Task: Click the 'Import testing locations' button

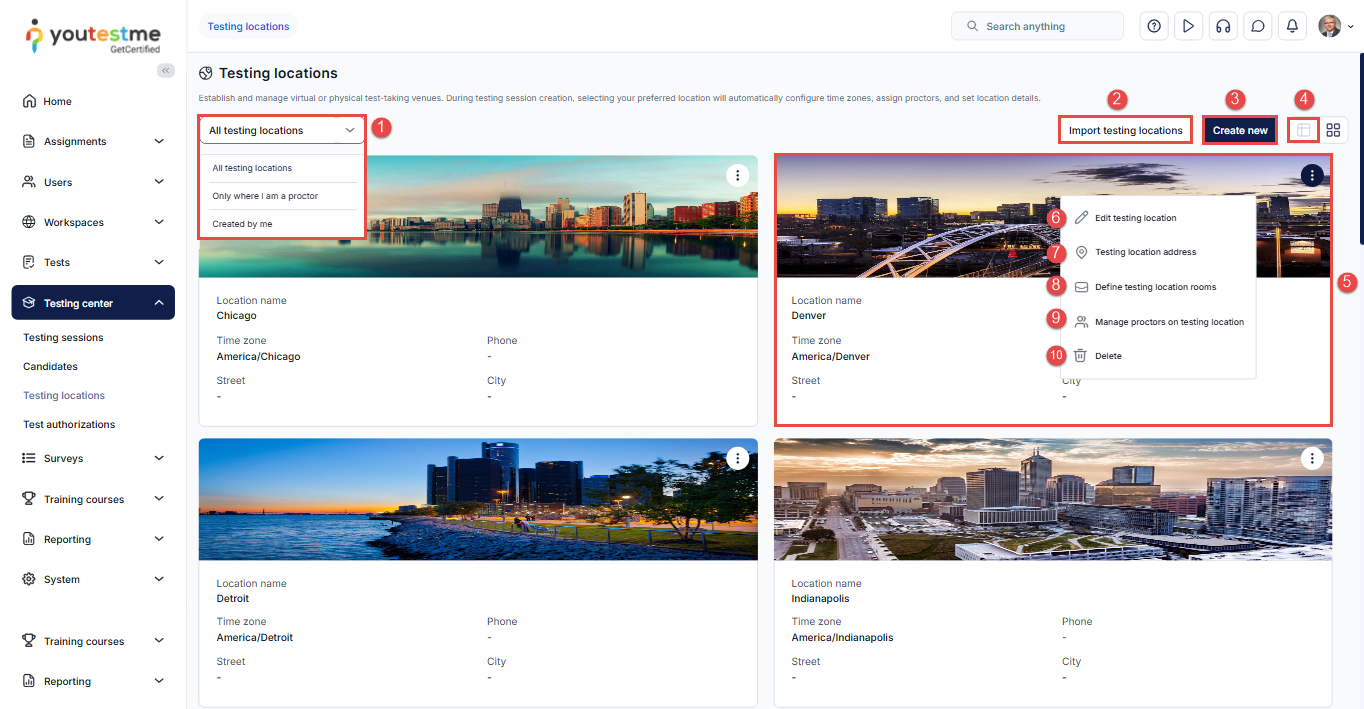Action: pos(1125,130)
